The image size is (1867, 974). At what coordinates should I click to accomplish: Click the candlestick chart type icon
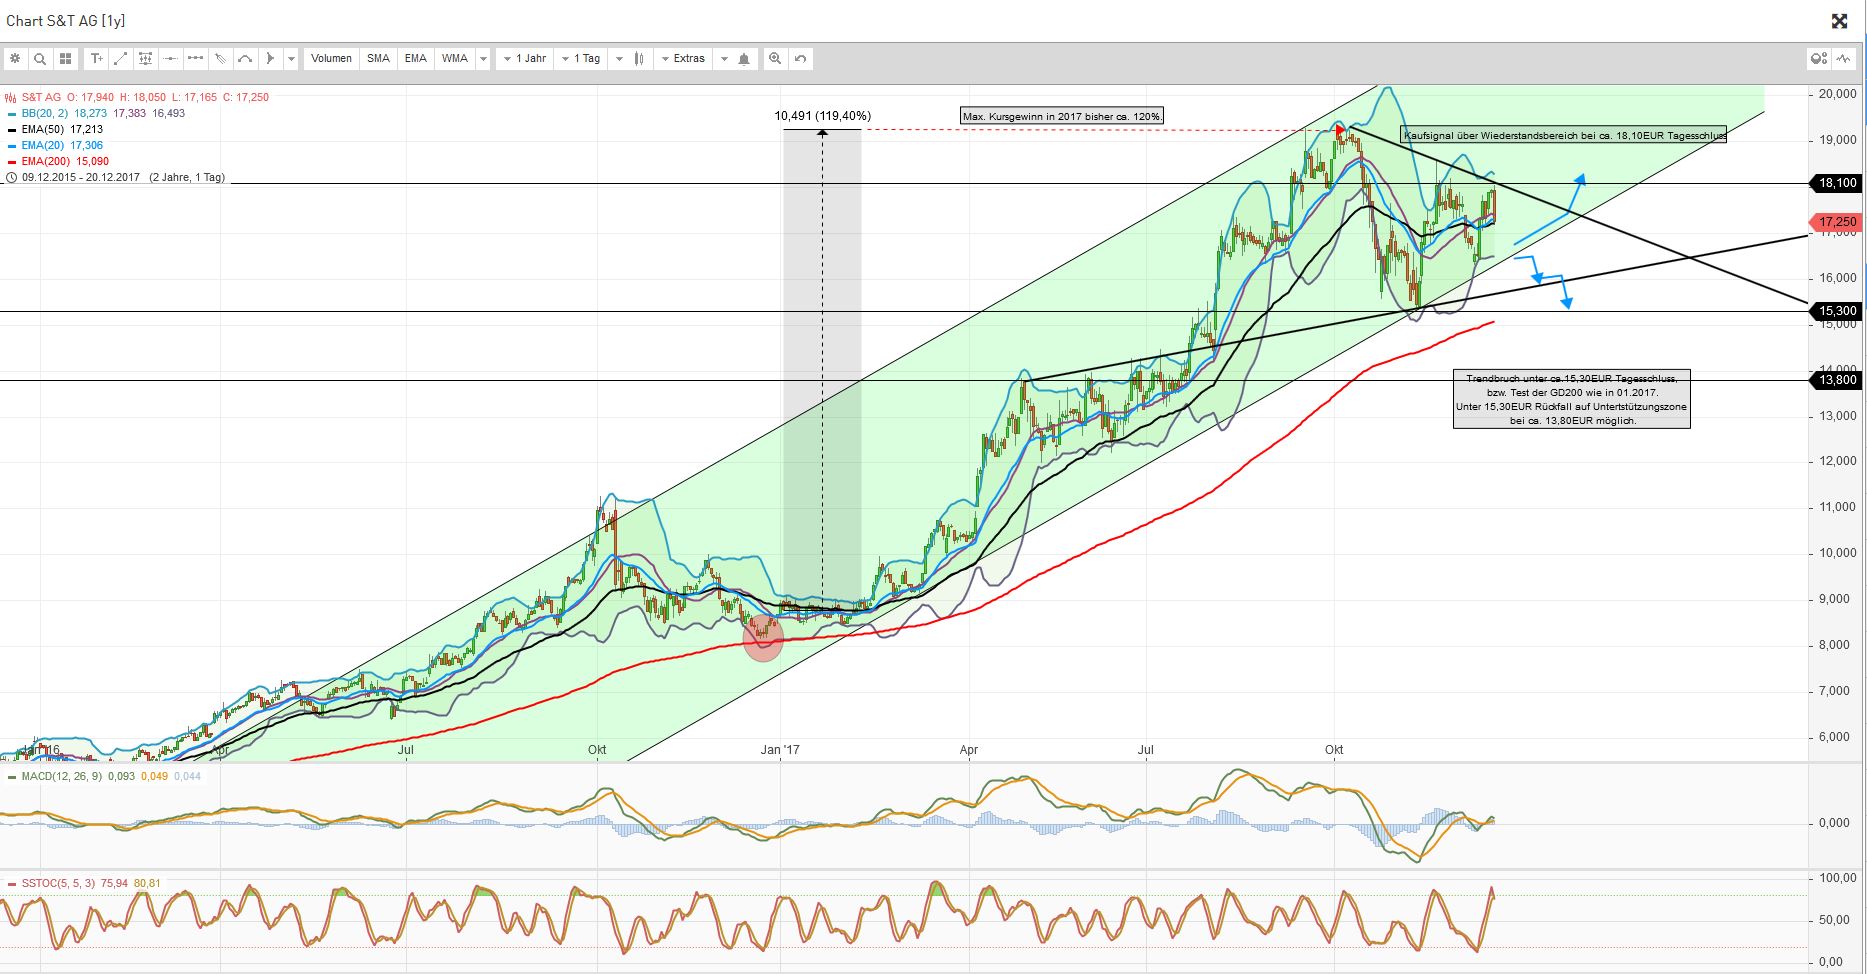[637, 58]
